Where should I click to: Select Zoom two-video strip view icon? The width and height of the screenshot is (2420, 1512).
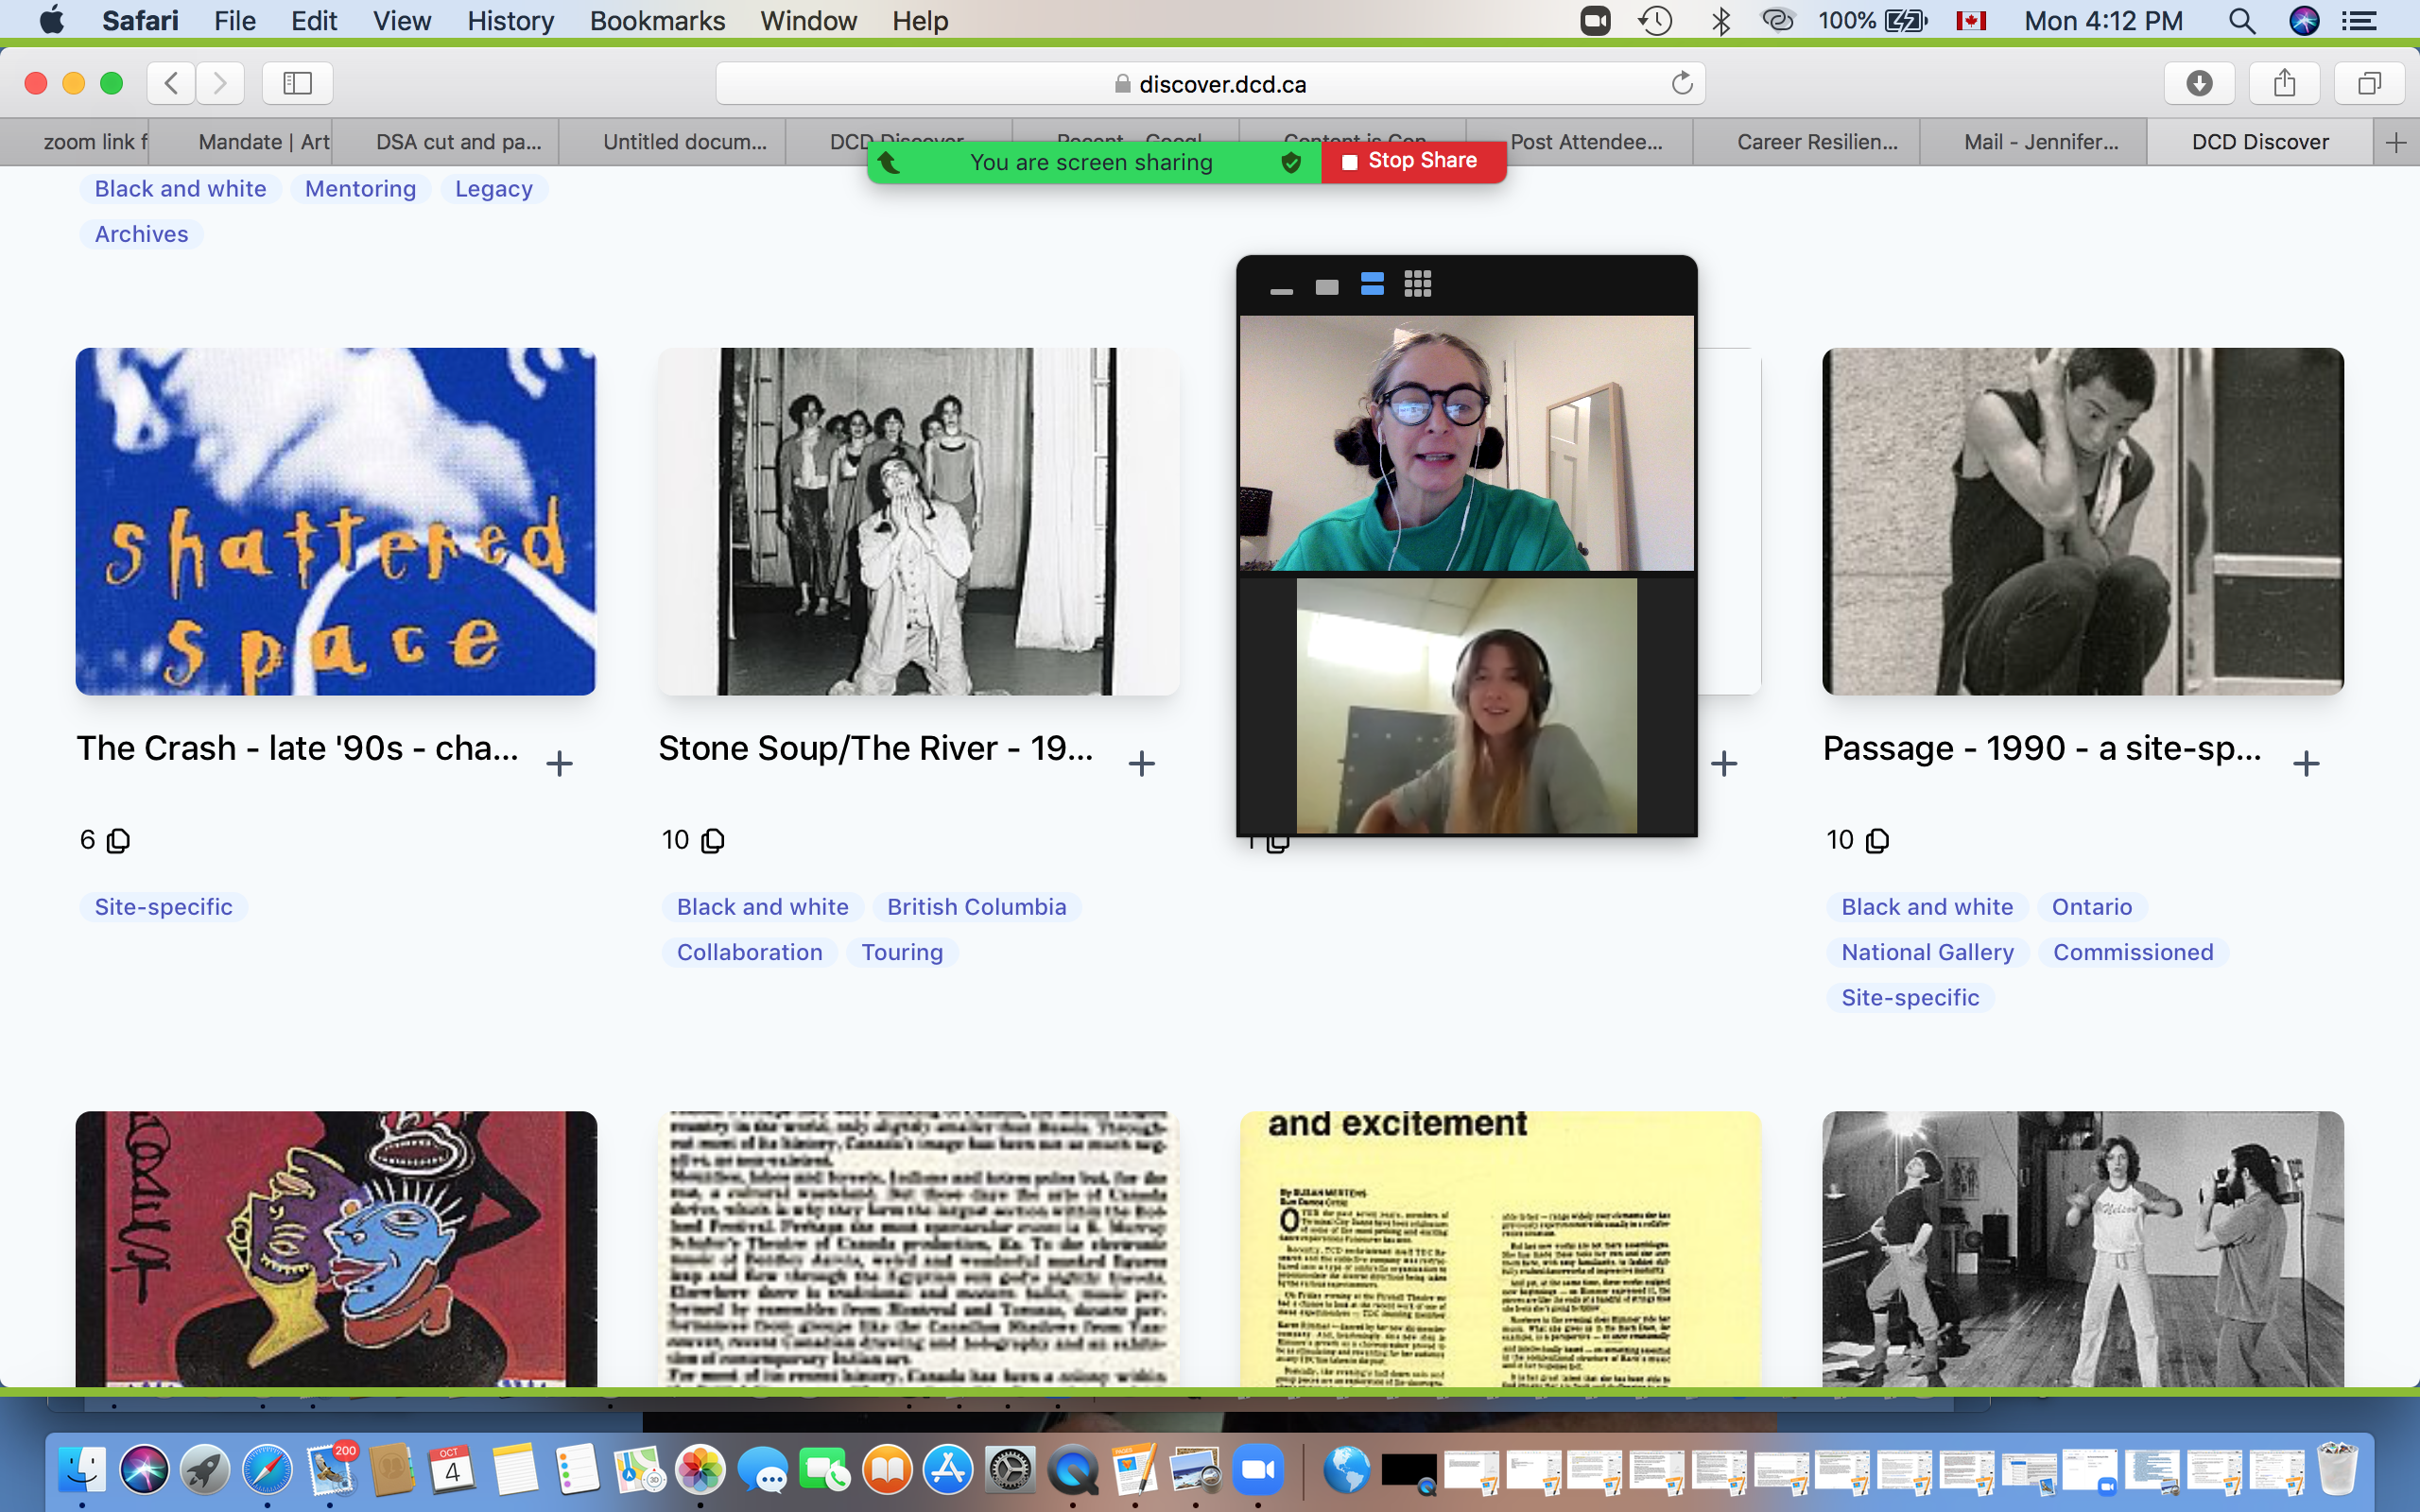point(1372,285)
